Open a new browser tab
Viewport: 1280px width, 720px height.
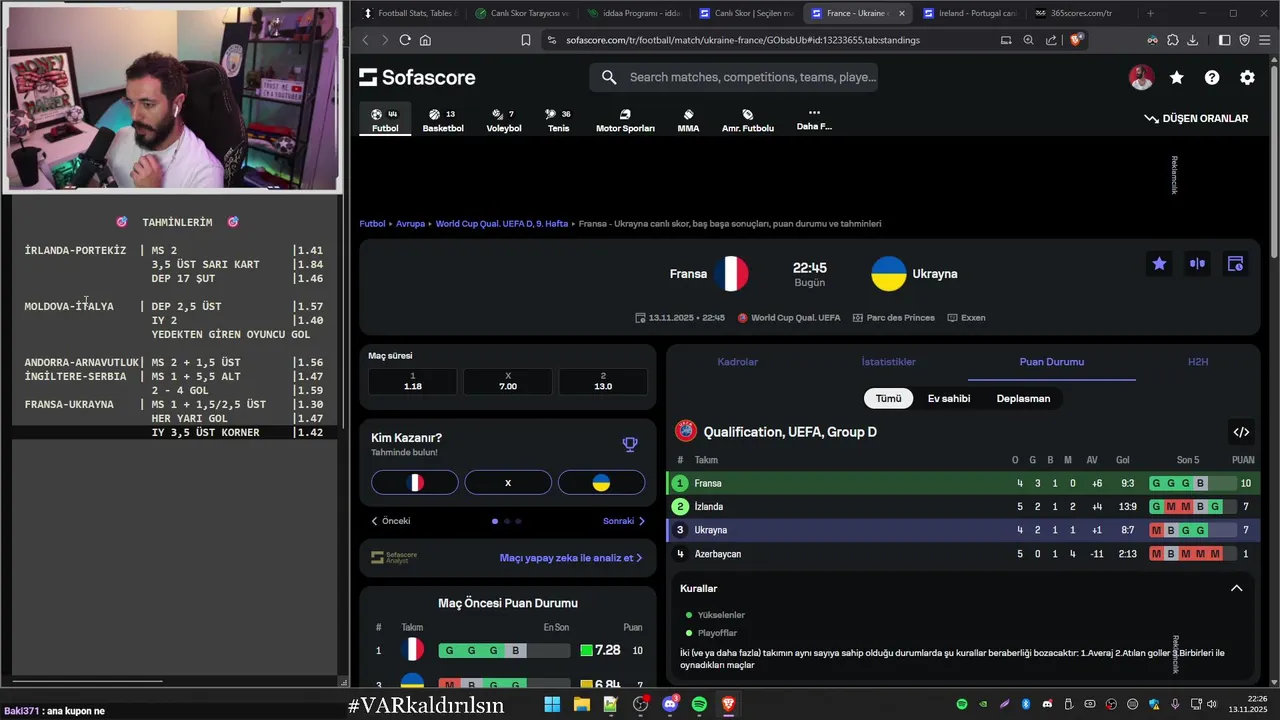click(1150, 13)
